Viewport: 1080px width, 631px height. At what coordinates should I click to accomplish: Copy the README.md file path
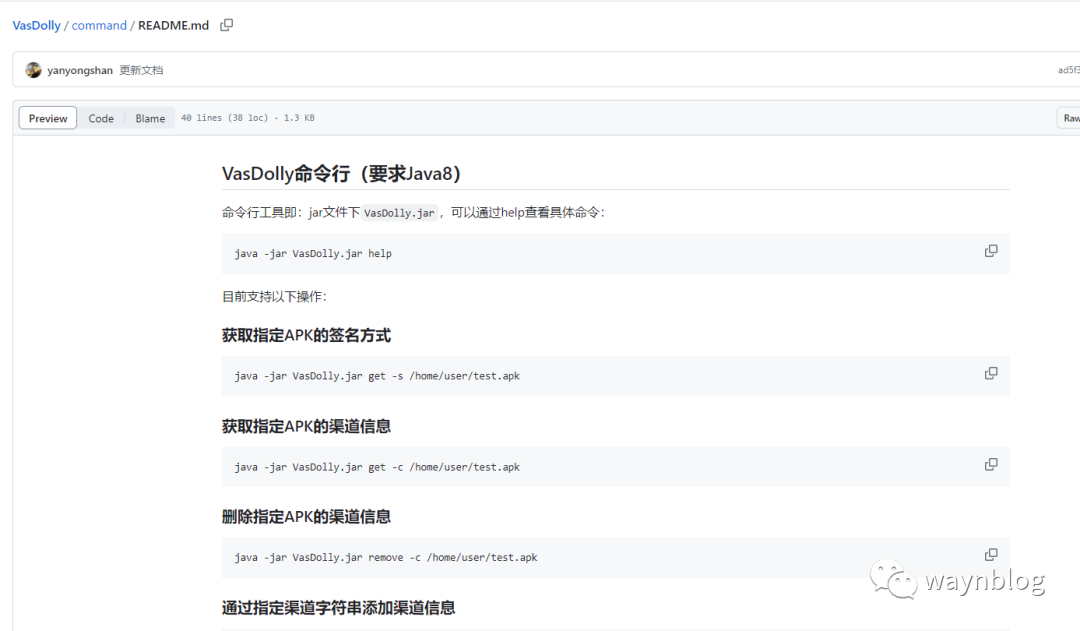[227, 25]
